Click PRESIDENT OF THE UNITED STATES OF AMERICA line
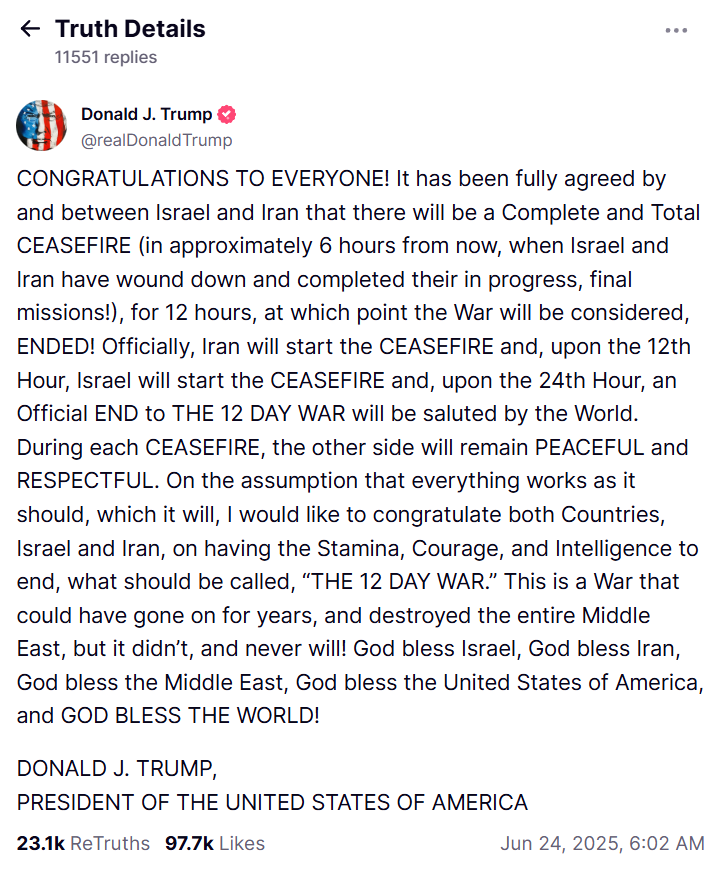This screenshot has height=869, width=723. [272, 802]
